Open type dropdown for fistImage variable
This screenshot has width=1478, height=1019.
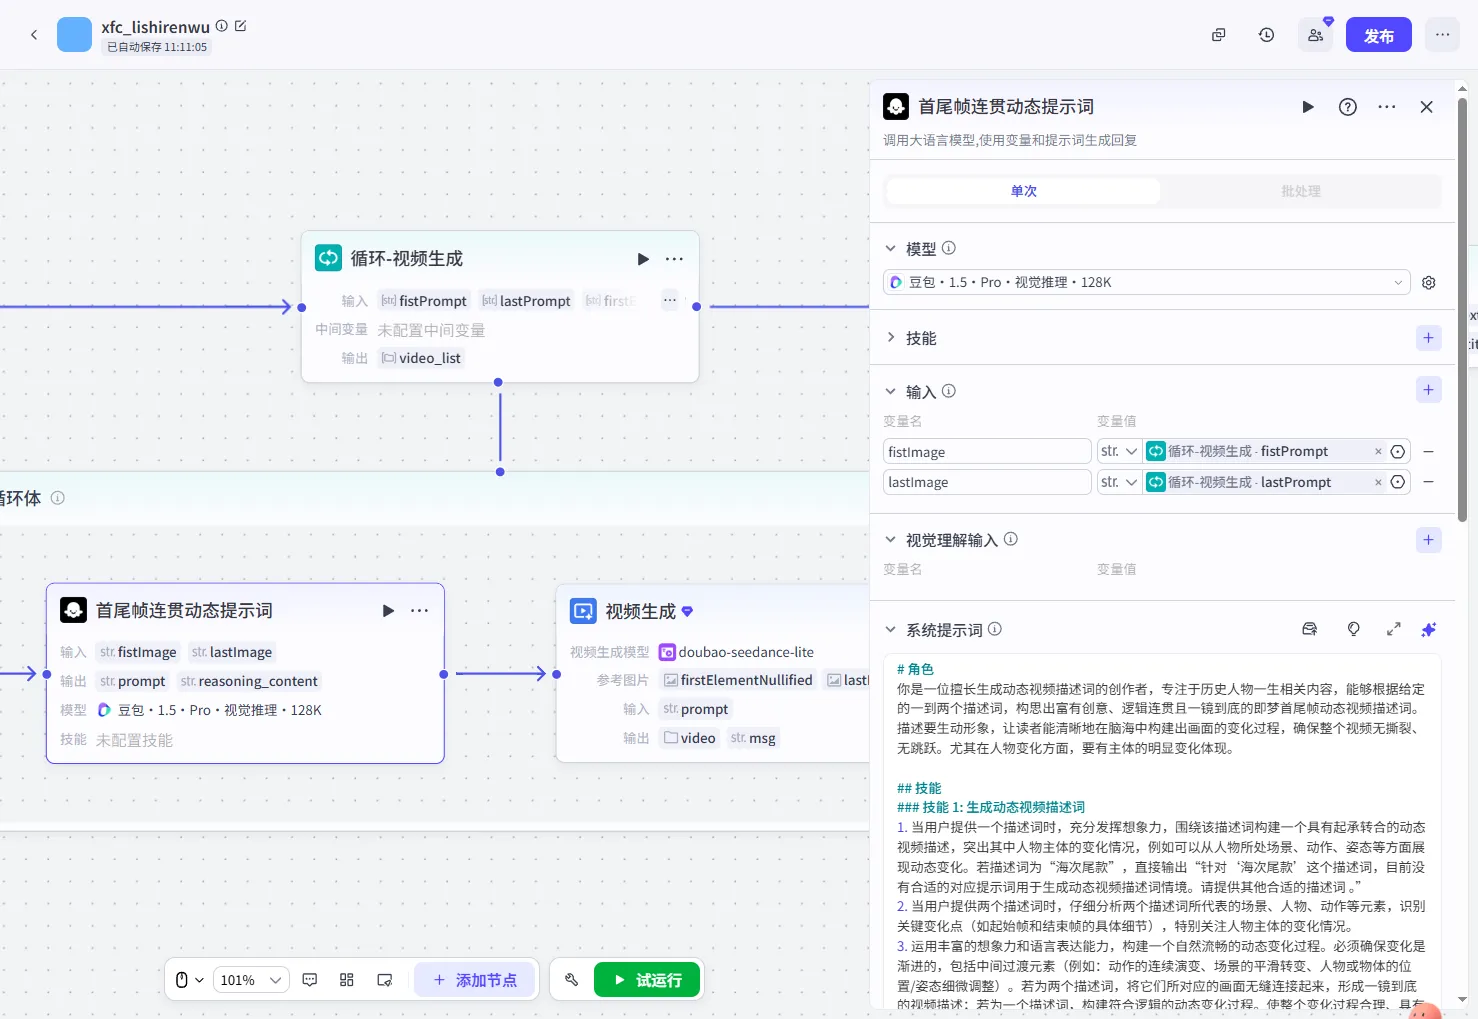(1119, 452)
